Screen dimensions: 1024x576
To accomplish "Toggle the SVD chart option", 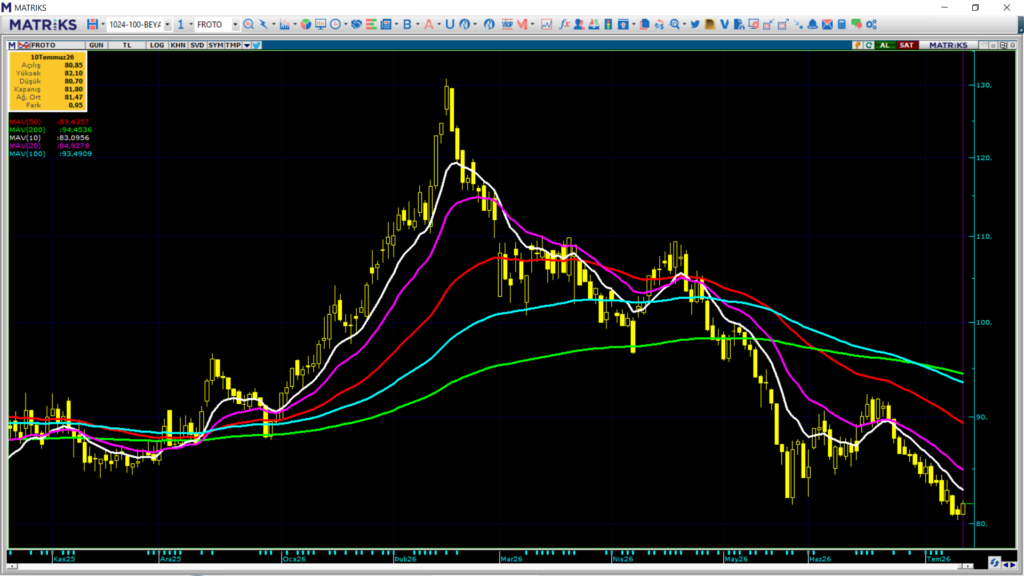I will (197, 45).
